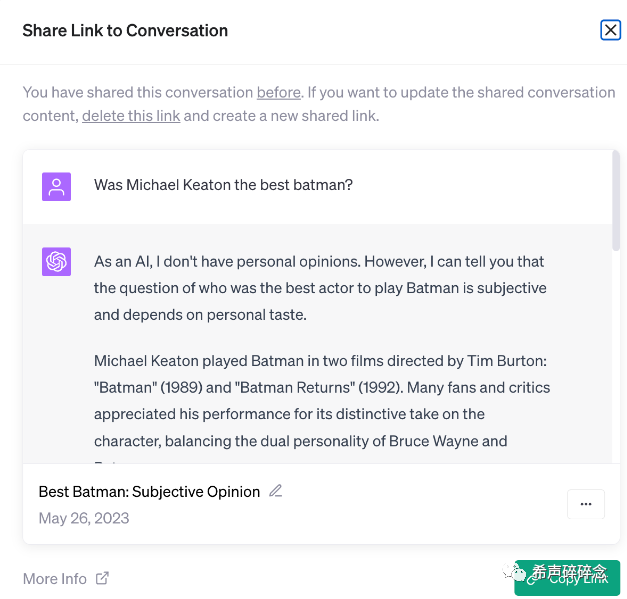Click the May 26, 2023 date
The height and width of the screenshot is (599, 627).
84,518
